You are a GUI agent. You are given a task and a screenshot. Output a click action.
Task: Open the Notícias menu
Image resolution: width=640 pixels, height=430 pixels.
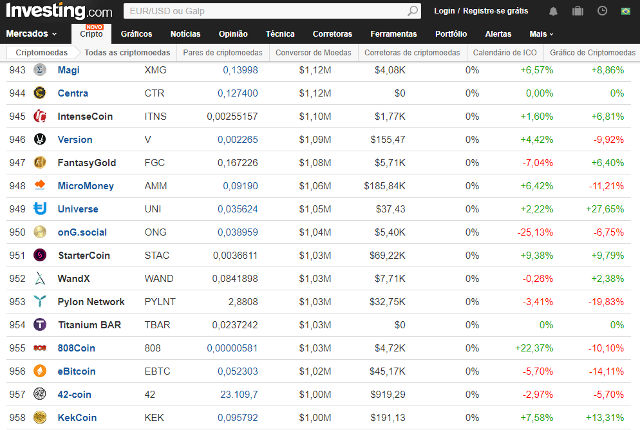click(185, 34)
